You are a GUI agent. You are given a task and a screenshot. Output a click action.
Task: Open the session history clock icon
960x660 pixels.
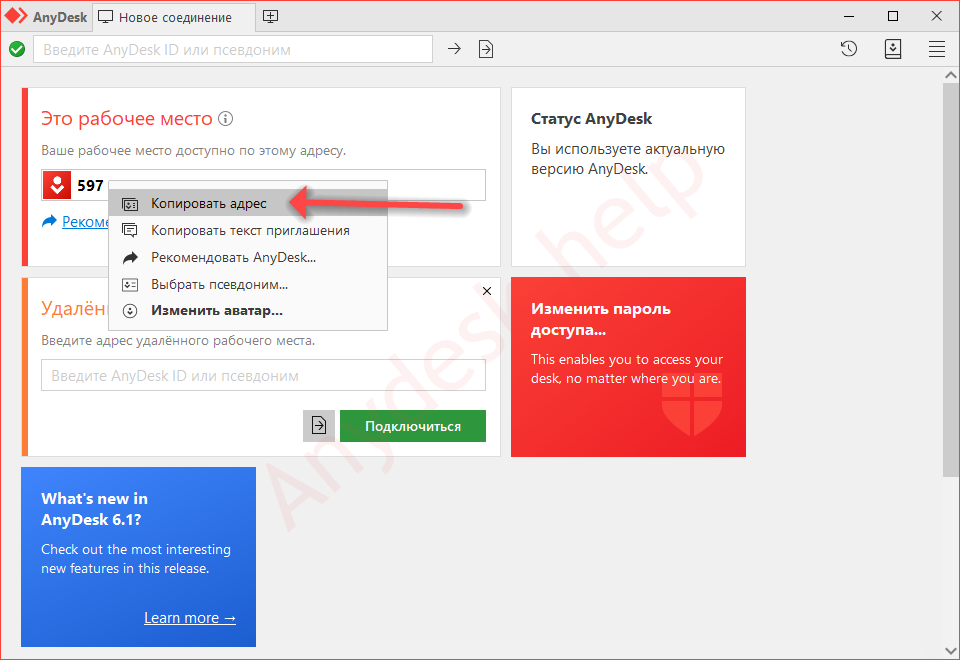tap(849, 48)
